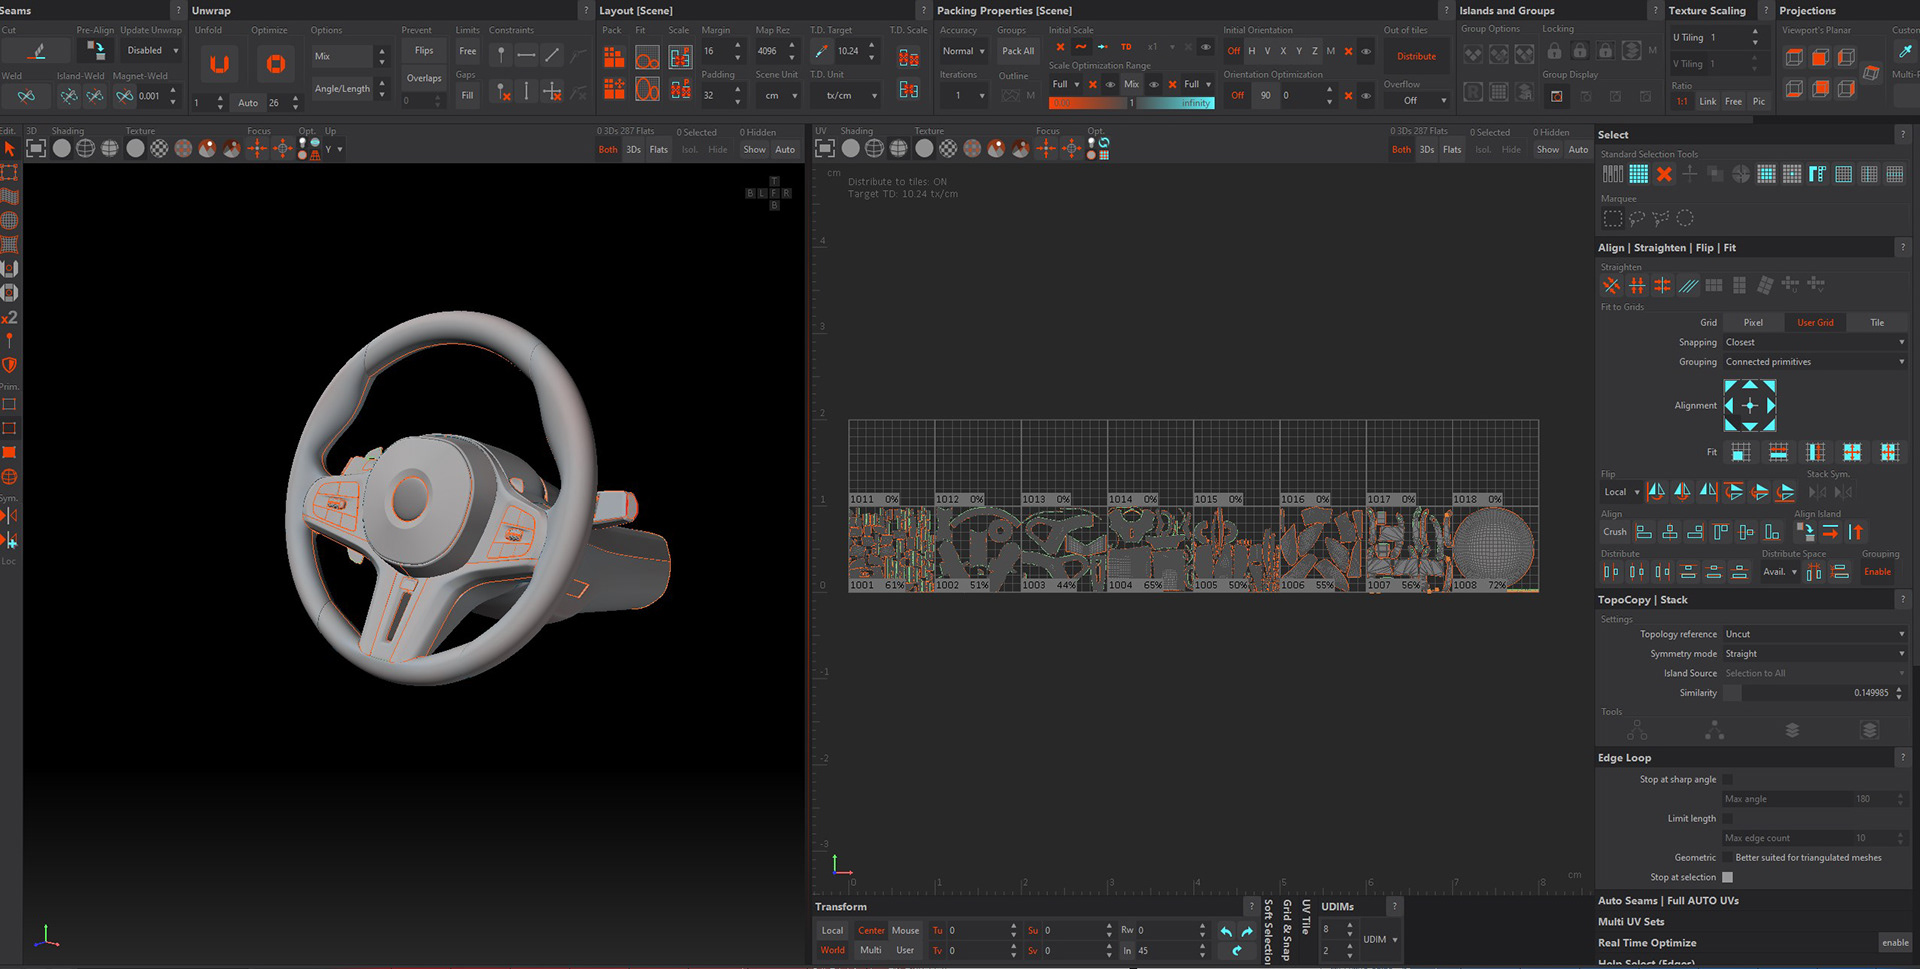Click the align left icon after Crush

[x=1644, y=532]
